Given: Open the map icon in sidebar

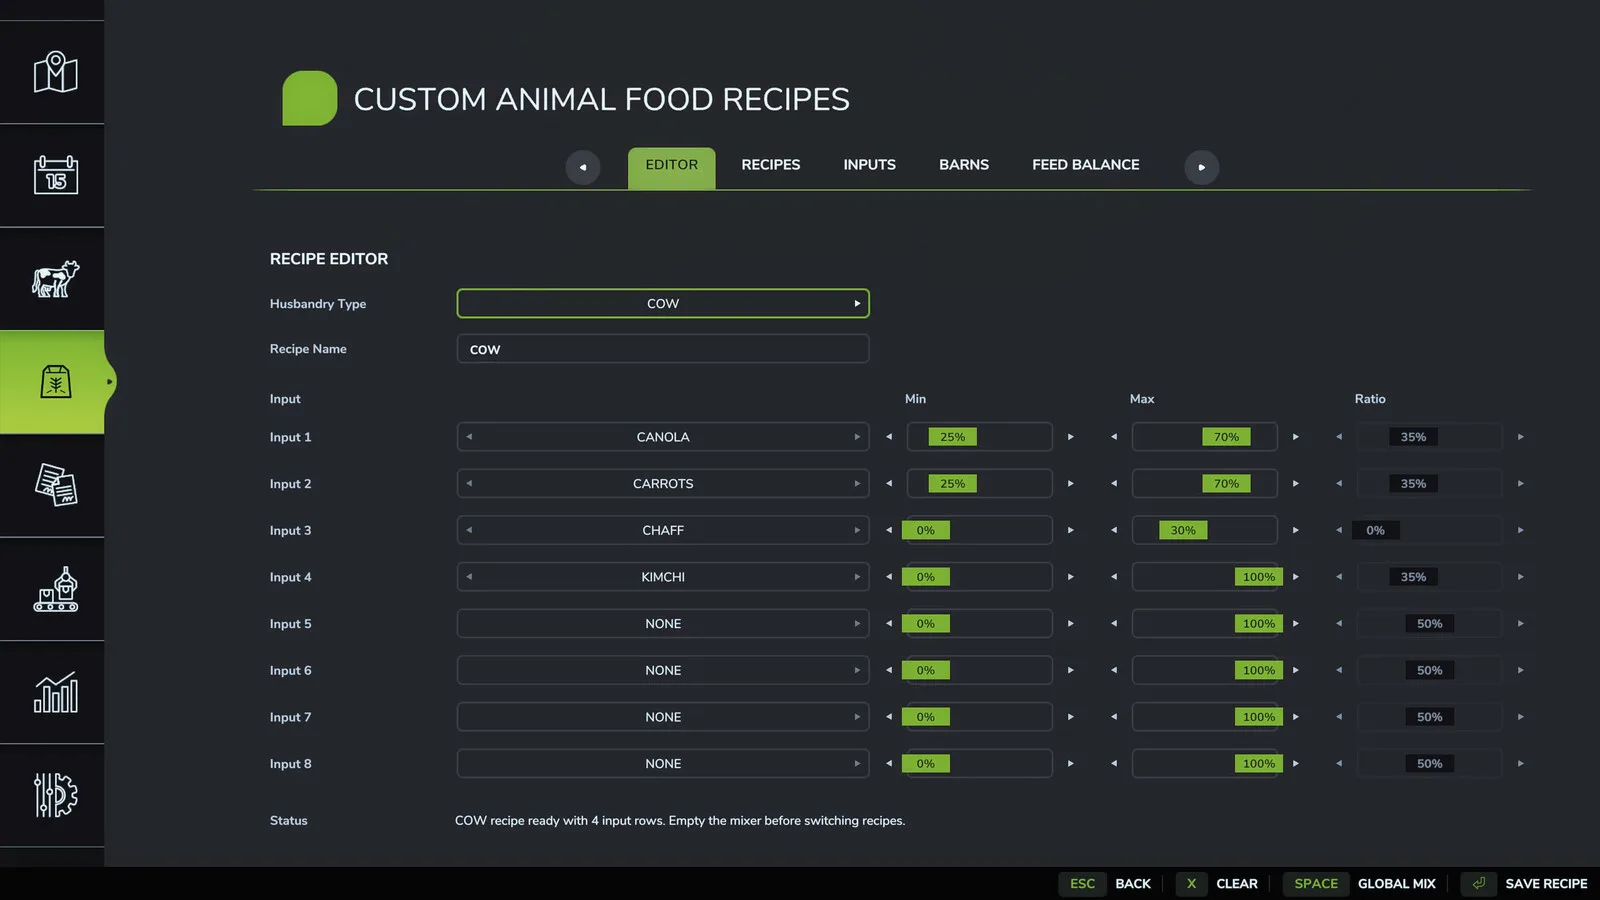Looking at the screenshot, I should click(x=55, y=72).
